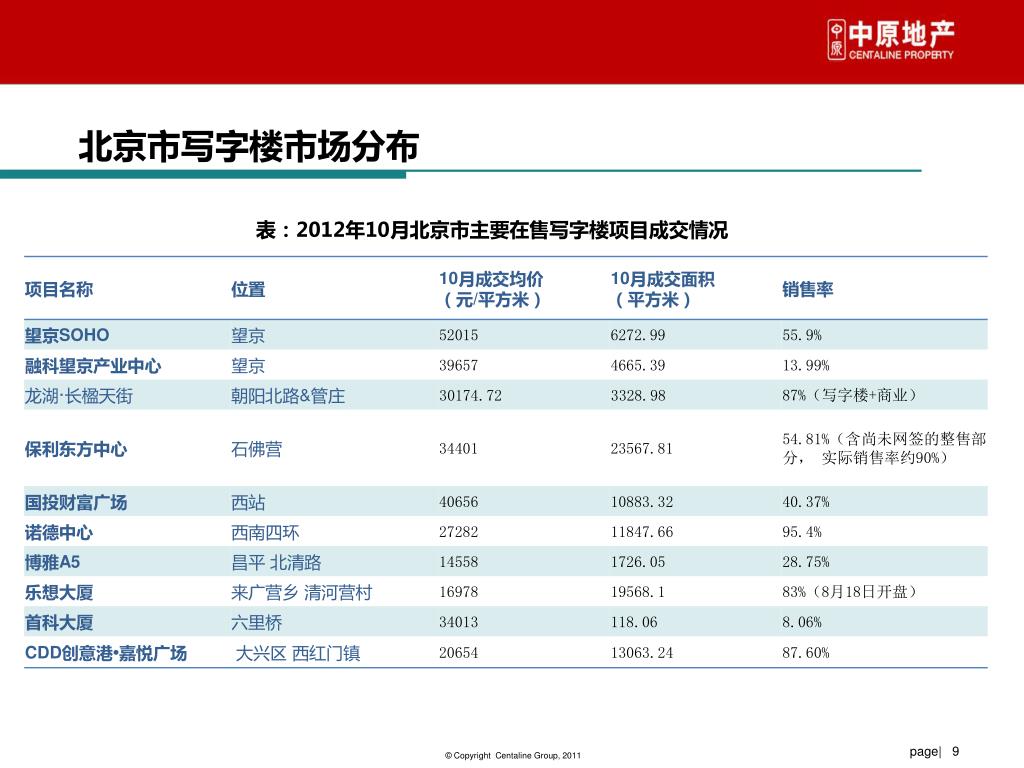Select price value 30174.72

pos(470,395)
